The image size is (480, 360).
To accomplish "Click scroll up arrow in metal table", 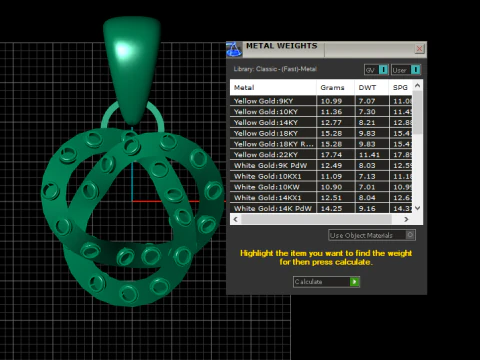I will coord(418,86).
